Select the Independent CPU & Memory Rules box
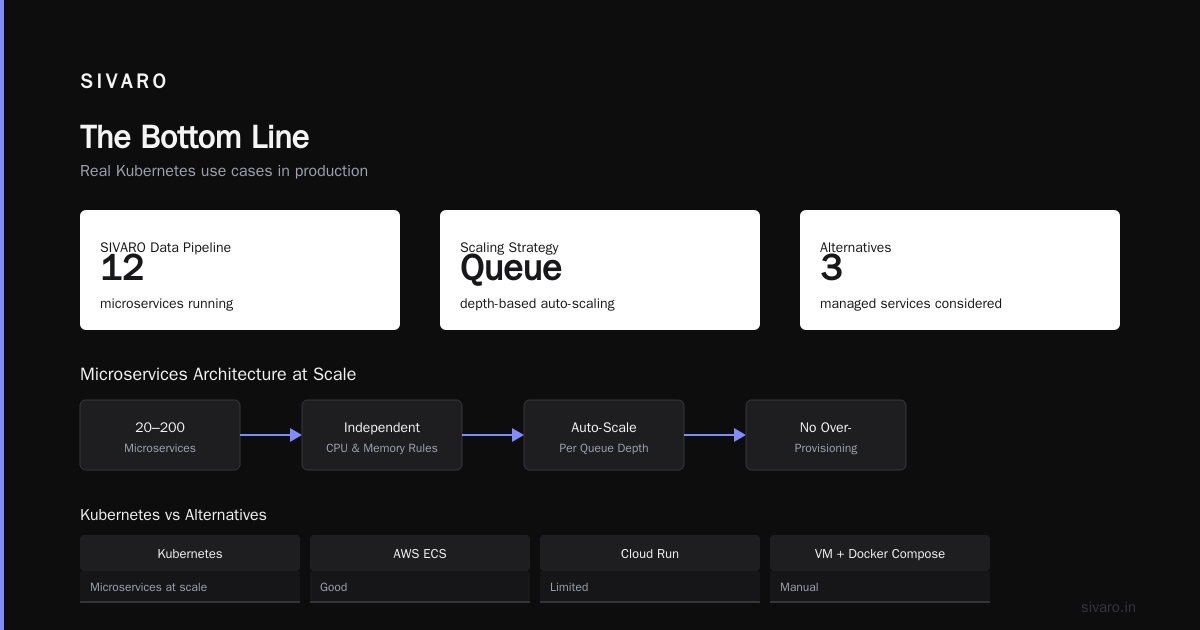Image resolution: width=1200 pixels, height=630 pixels. (382, 435)
